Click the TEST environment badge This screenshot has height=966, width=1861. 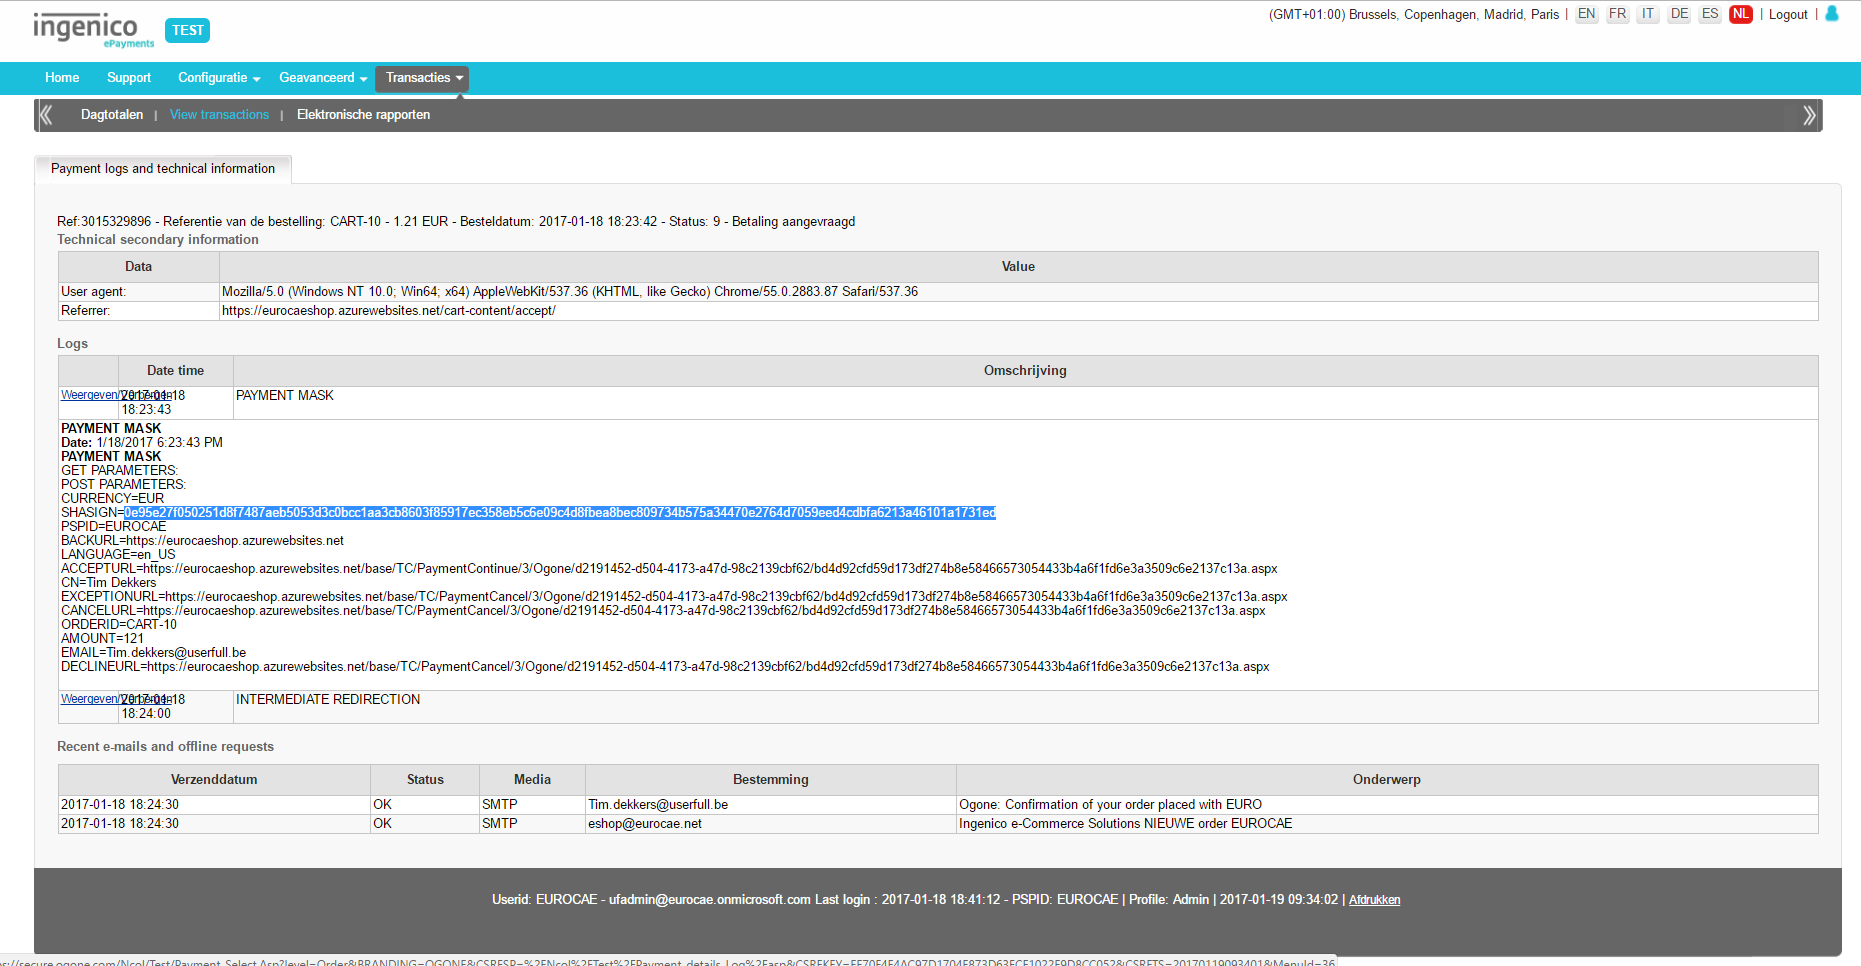[187, 30]
